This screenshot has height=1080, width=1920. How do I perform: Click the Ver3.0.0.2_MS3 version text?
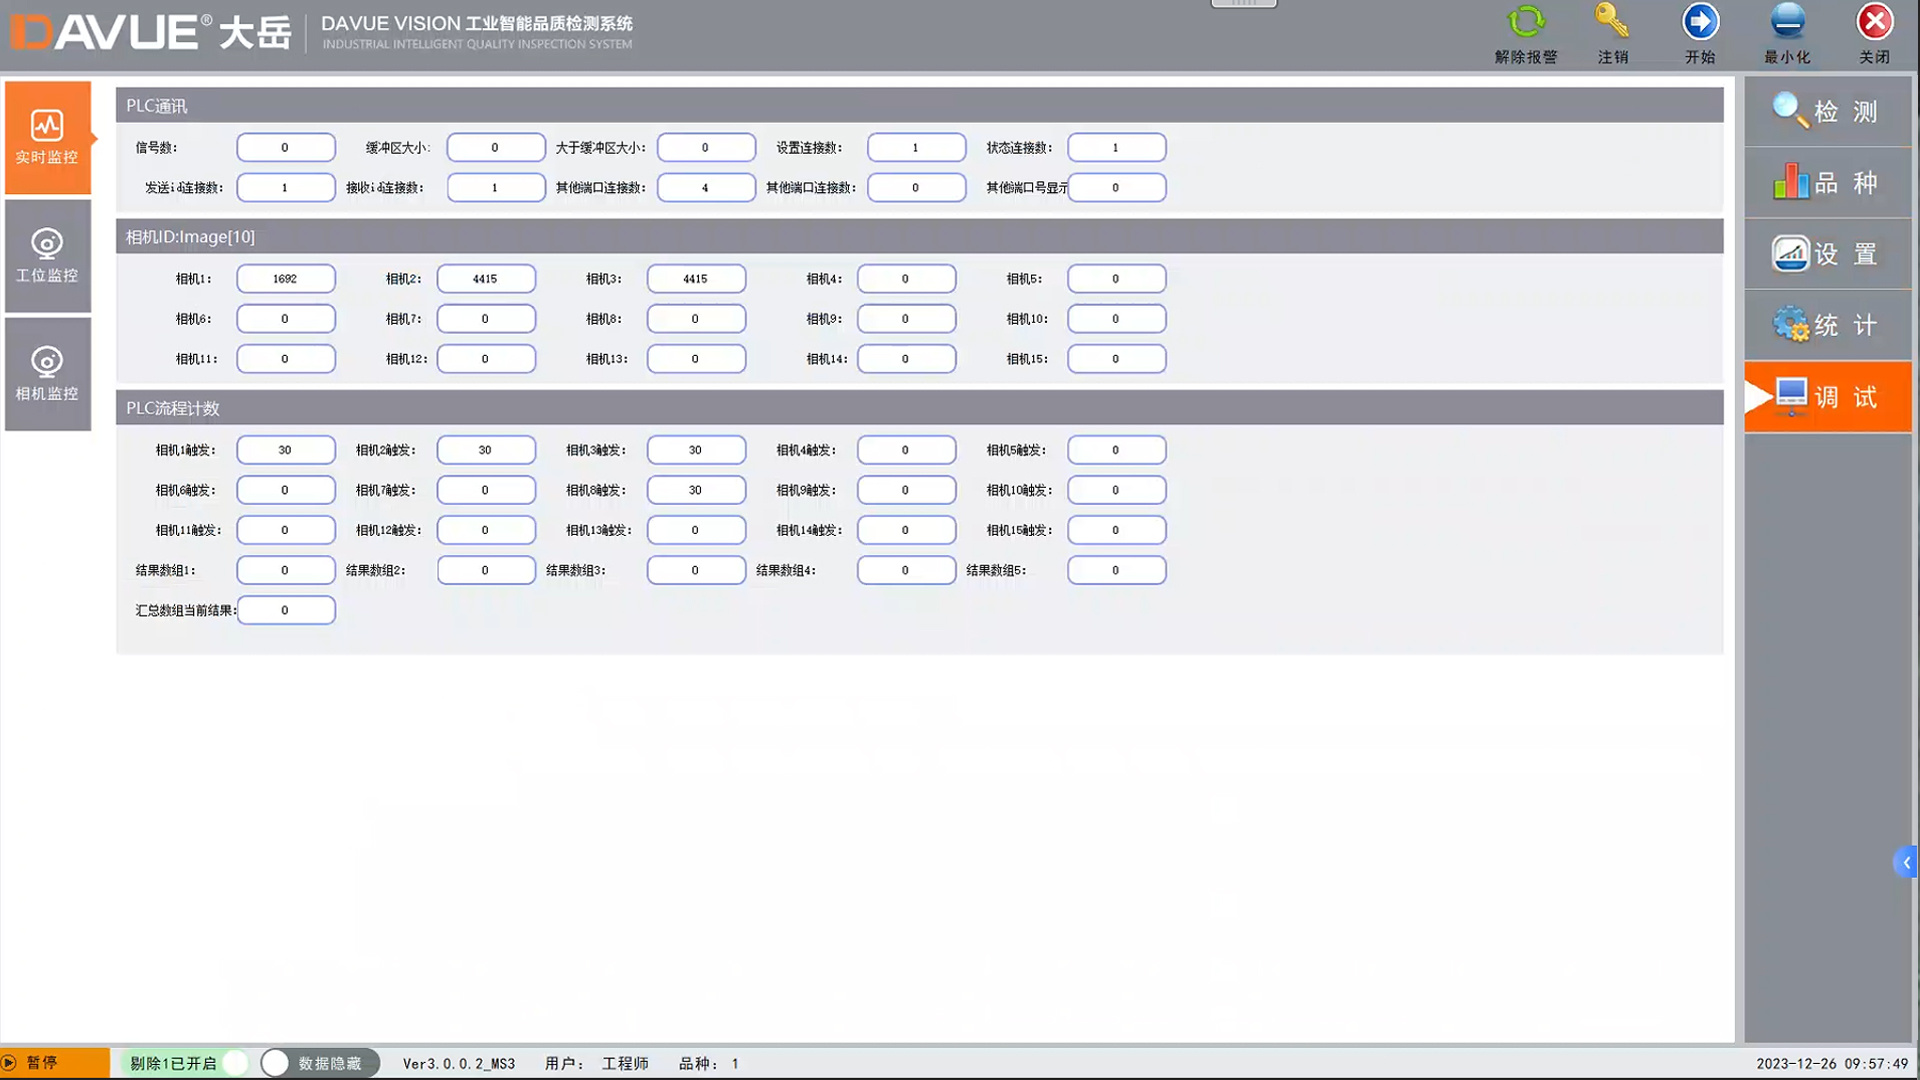point(459,1064)
